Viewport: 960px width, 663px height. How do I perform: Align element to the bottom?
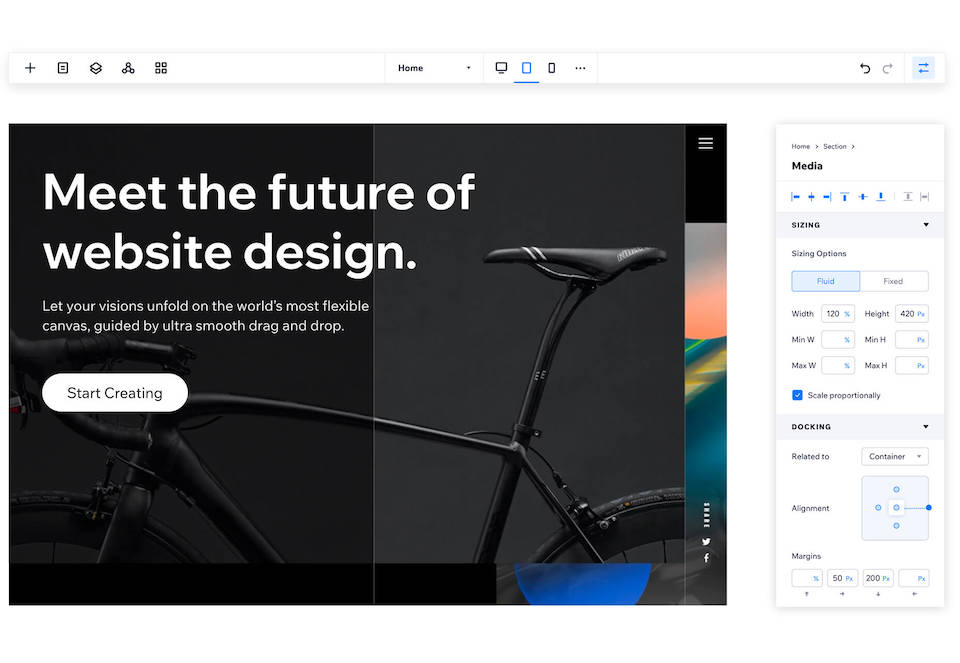880,197
